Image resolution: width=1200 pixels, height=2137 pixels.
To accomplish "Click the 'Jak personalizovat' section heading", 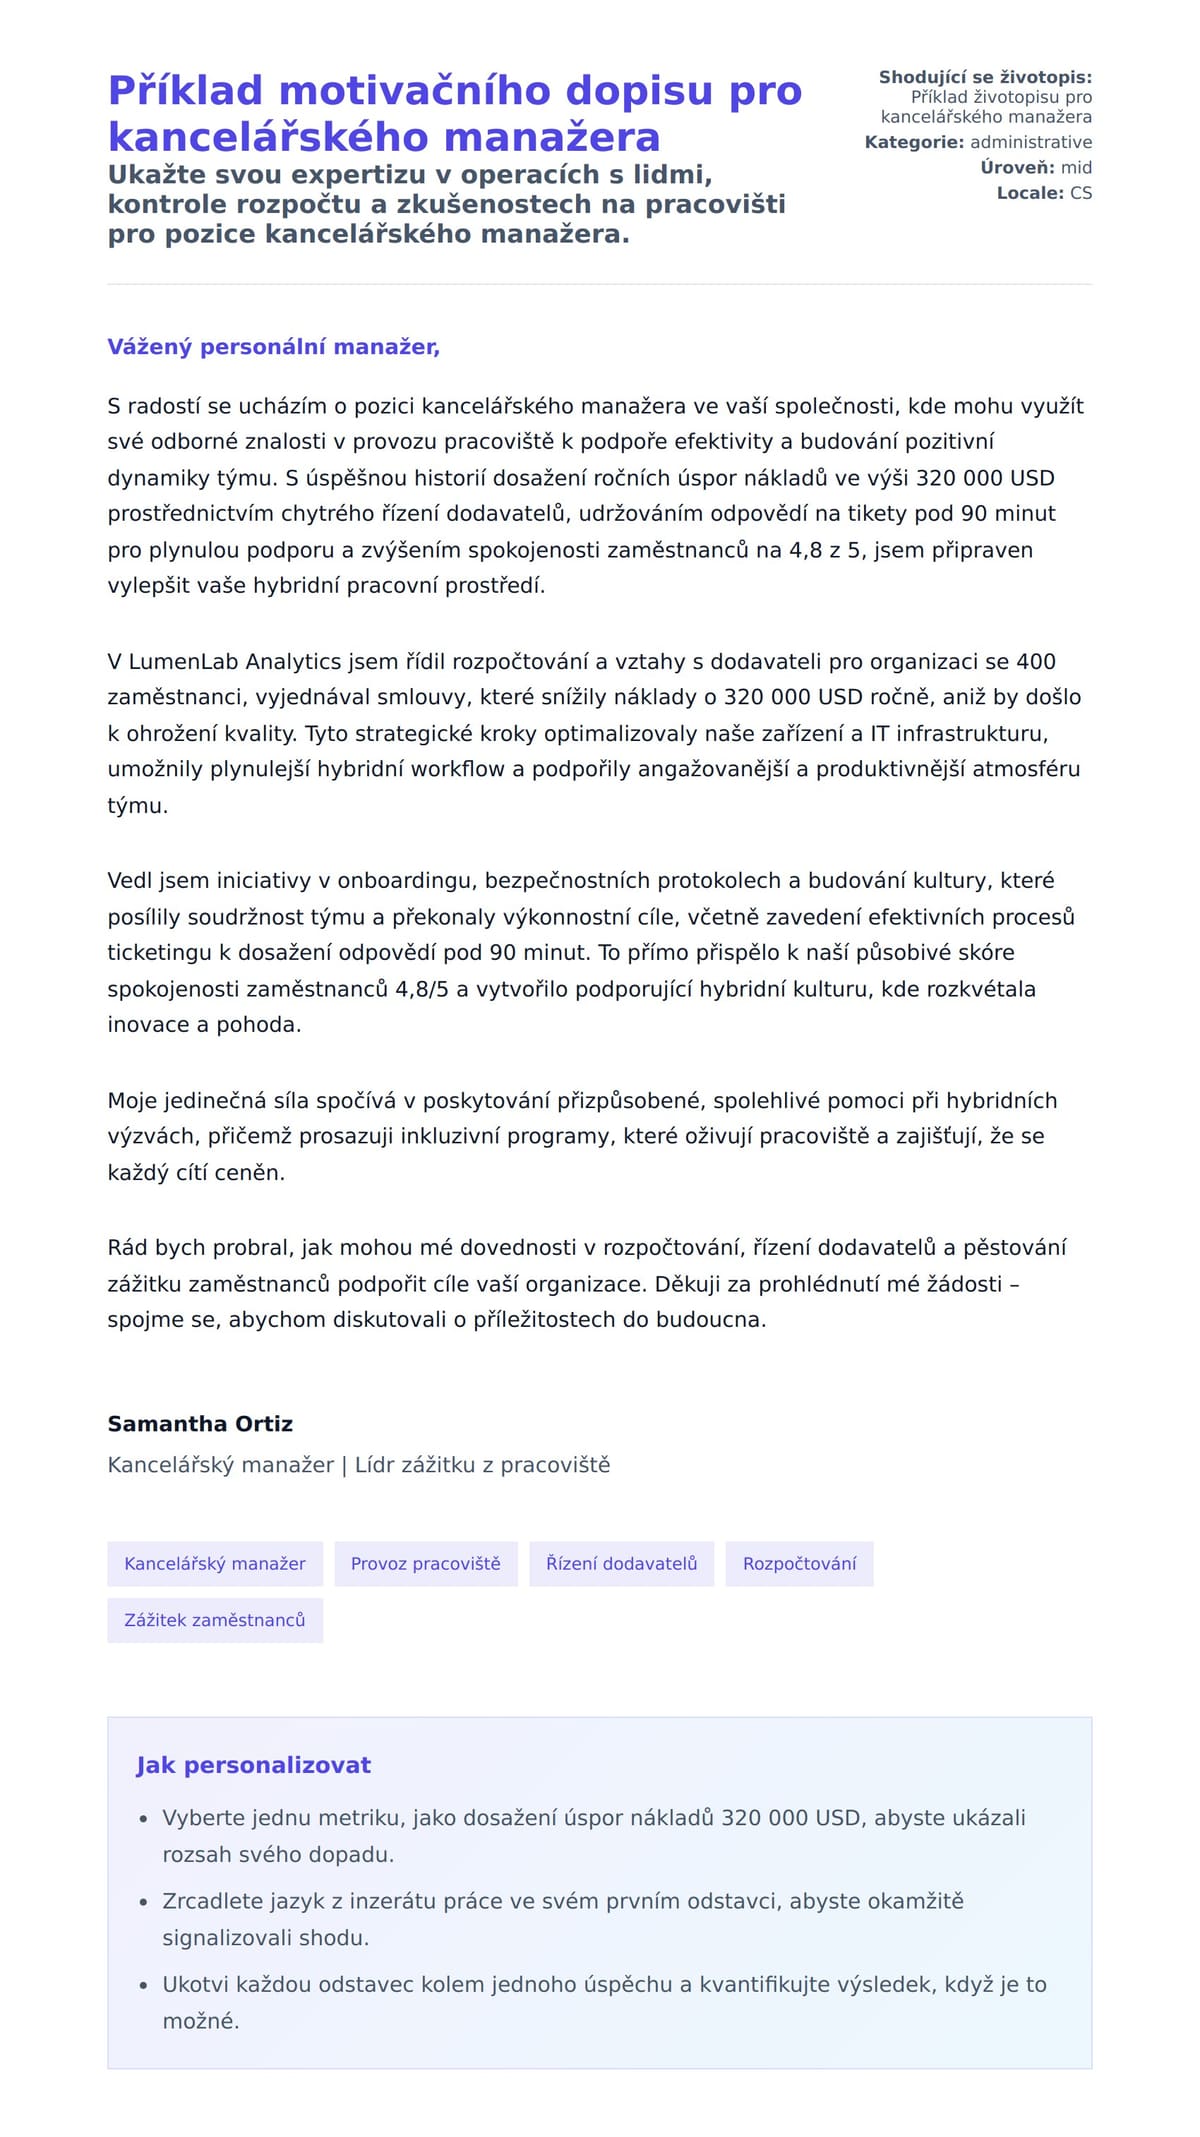I will (254, 1765).
